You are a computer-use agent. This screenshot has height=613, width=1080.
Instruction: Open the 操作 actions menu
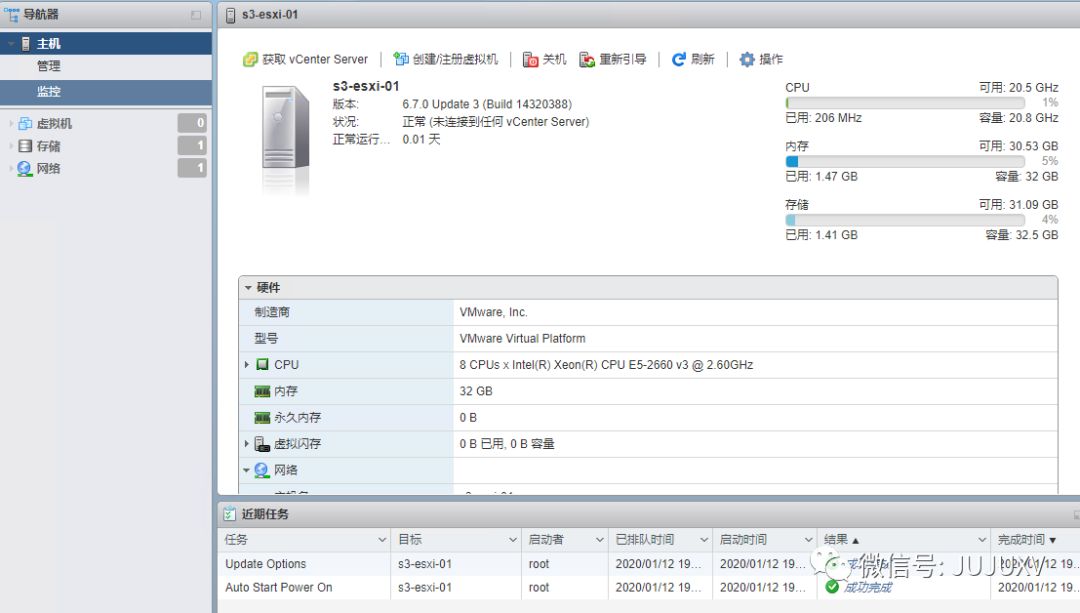pyautogui.click(x=761, y=60)
